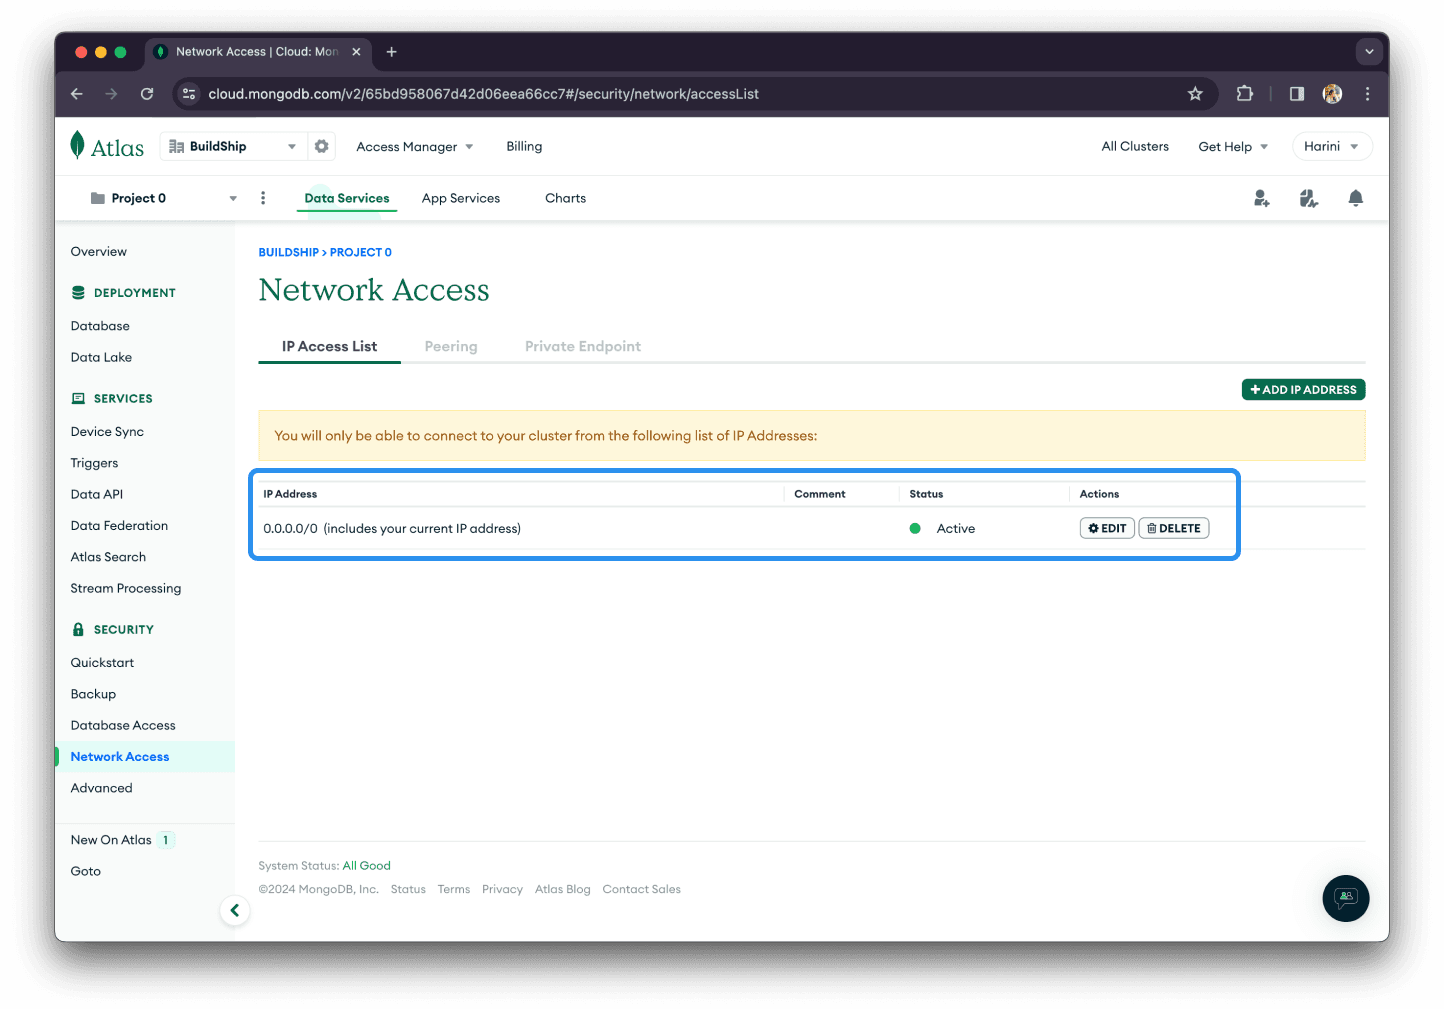Open the support chat bubble
1444x1009 pixels.
pos(1345,898)
